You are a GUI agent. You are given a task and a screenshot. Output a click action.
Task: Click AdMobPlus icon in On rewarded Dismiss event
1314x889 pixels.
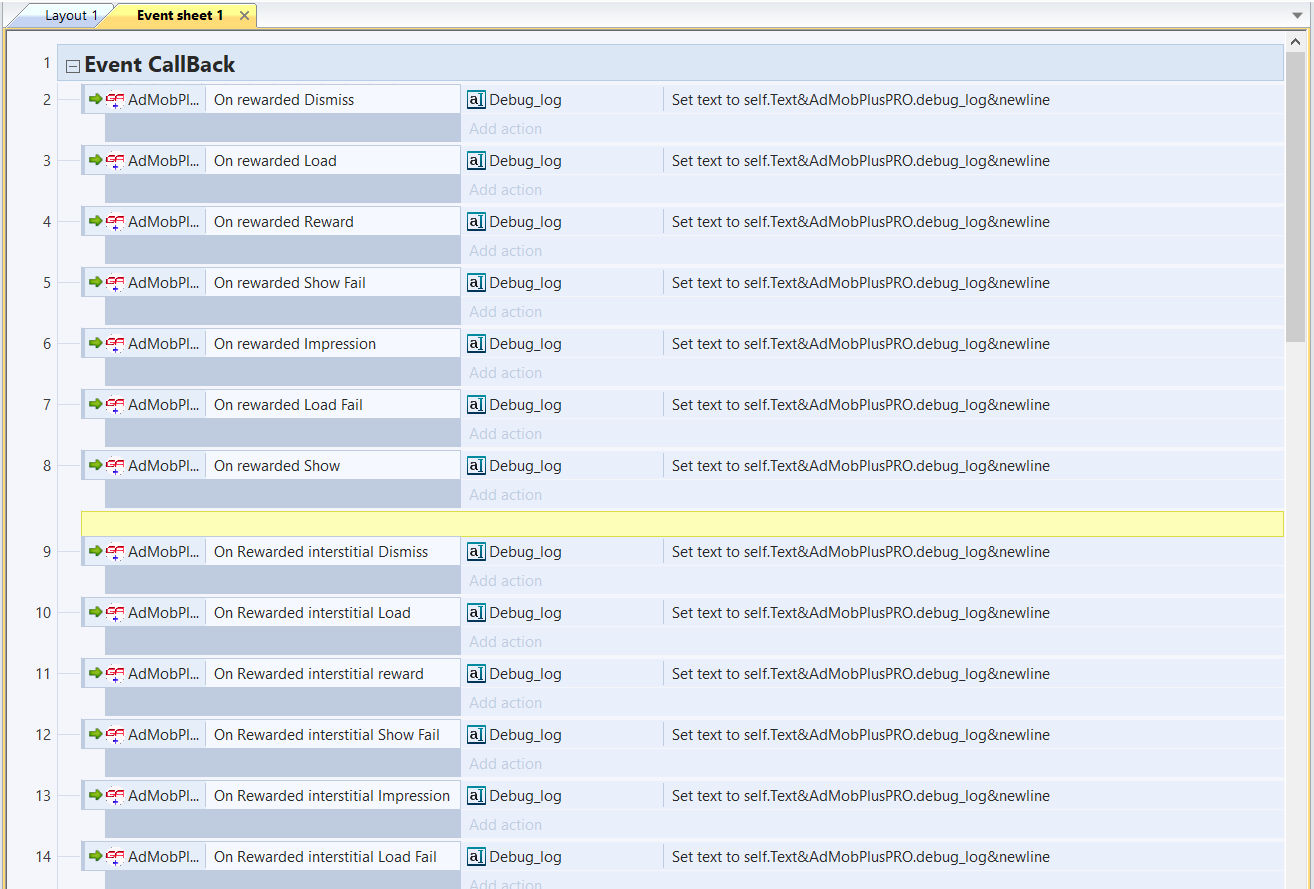pyautogui.click(x=115, y=100)
